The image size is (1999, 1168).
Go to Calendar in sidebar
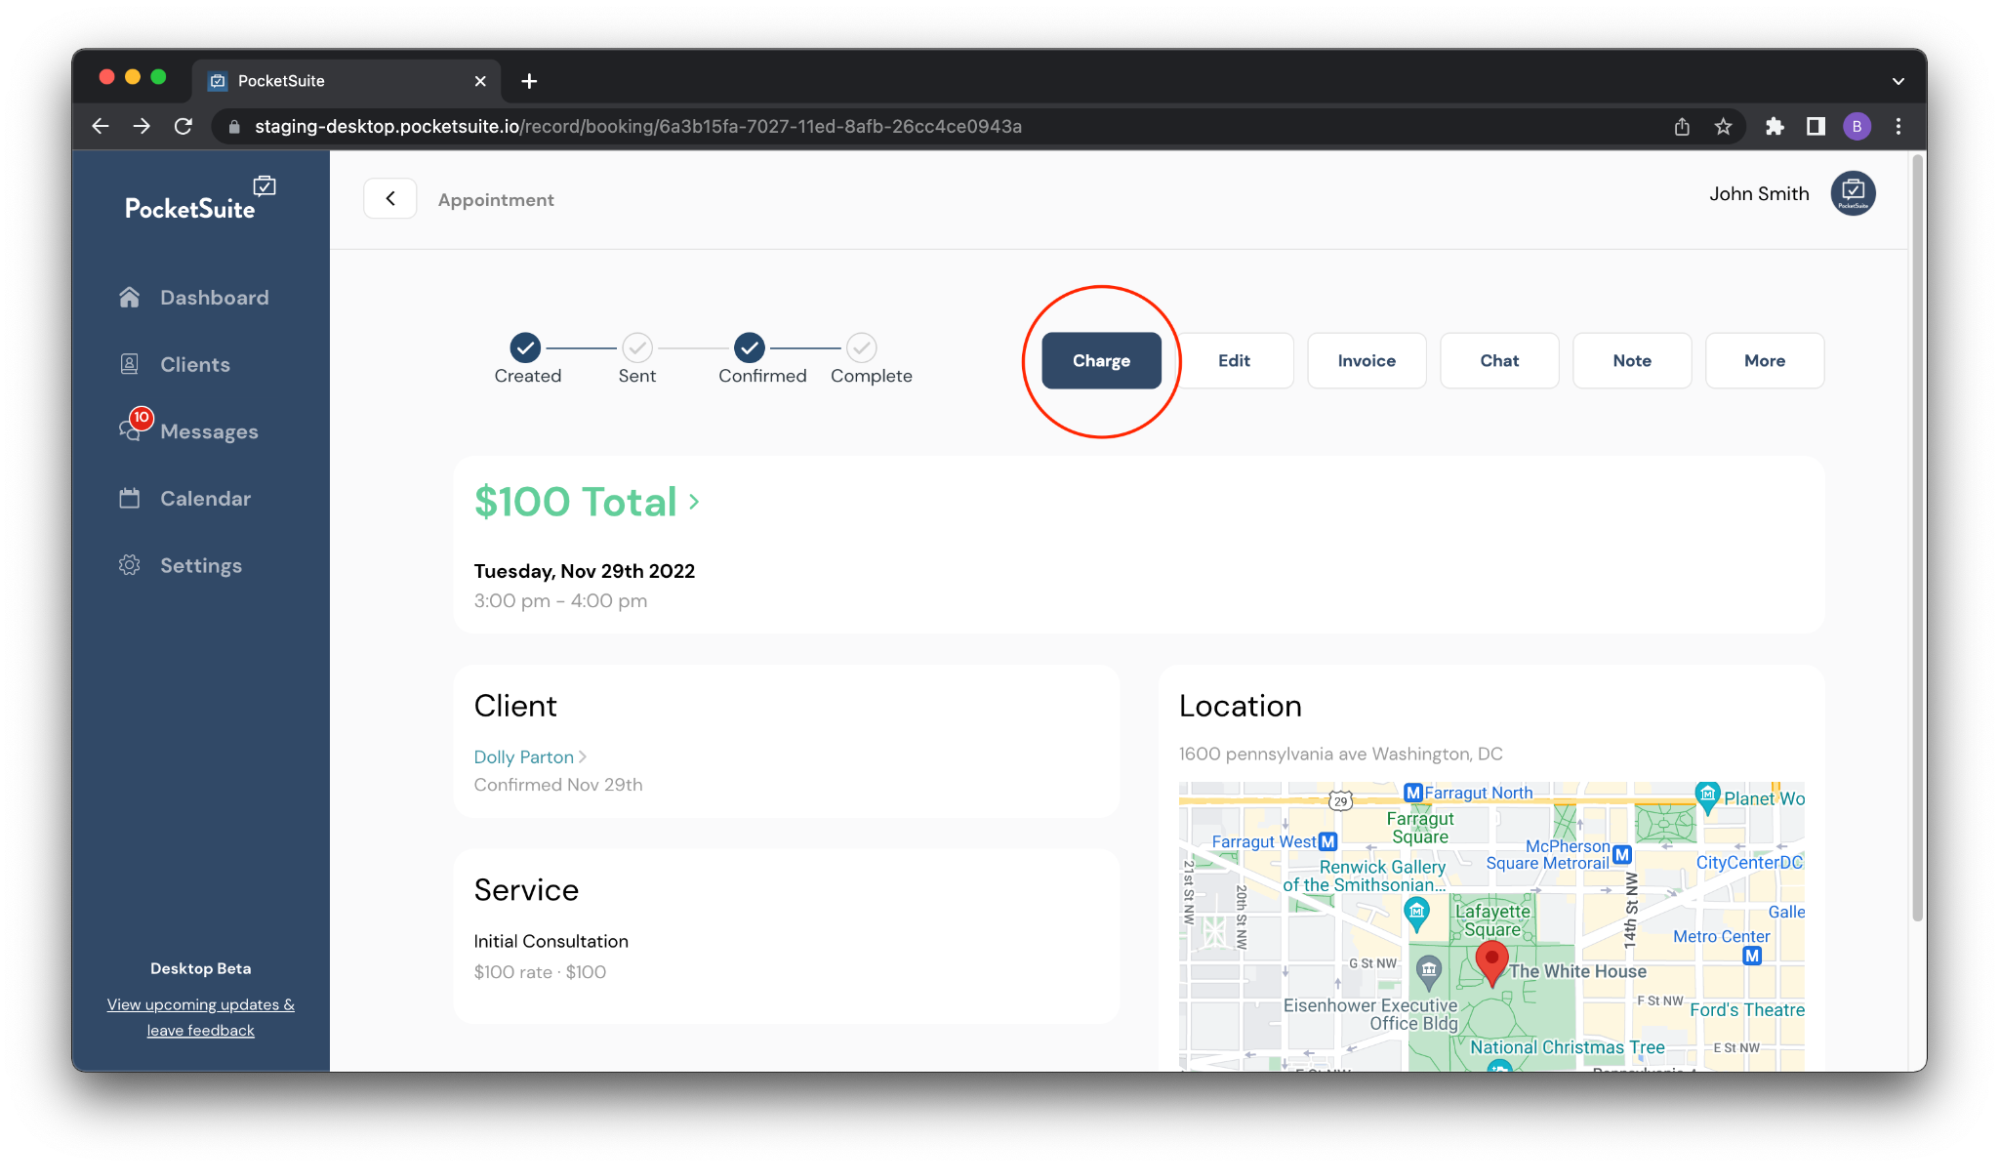pos(205,498)
